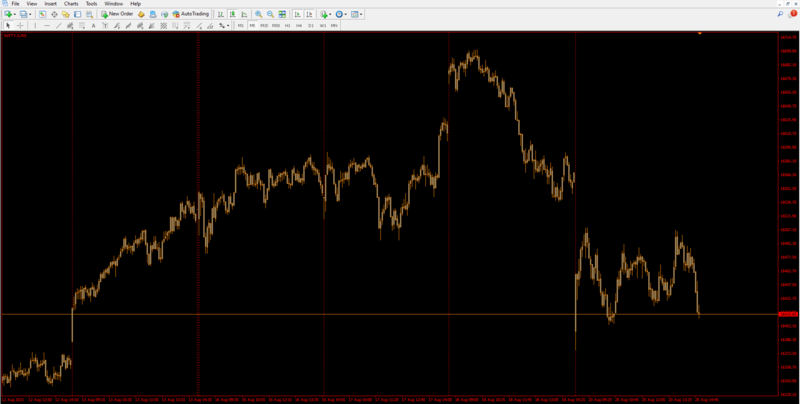Click the price scale axis
Image resolution: width=800 pixels, height=404 pixels.
(x=788, y=213)
